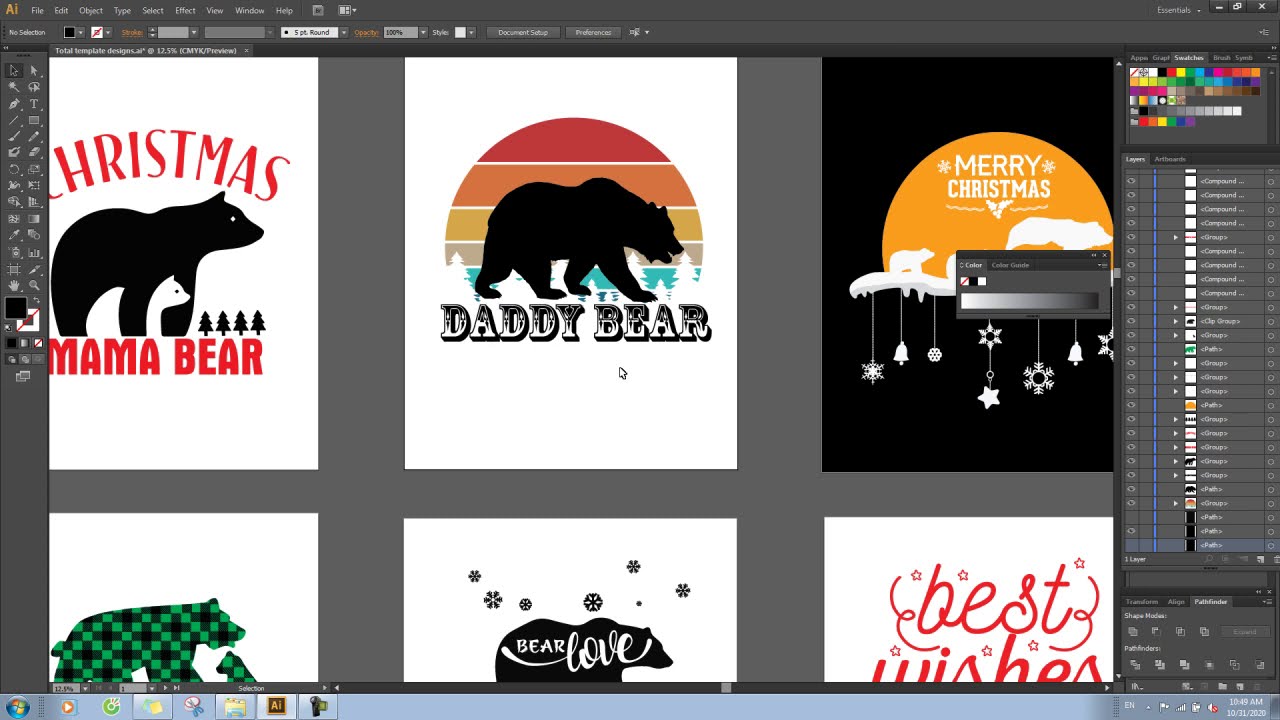The image size is (1280, 720).
Task: Open the Fill color dropdown in control bar
Action: [80, 32]
